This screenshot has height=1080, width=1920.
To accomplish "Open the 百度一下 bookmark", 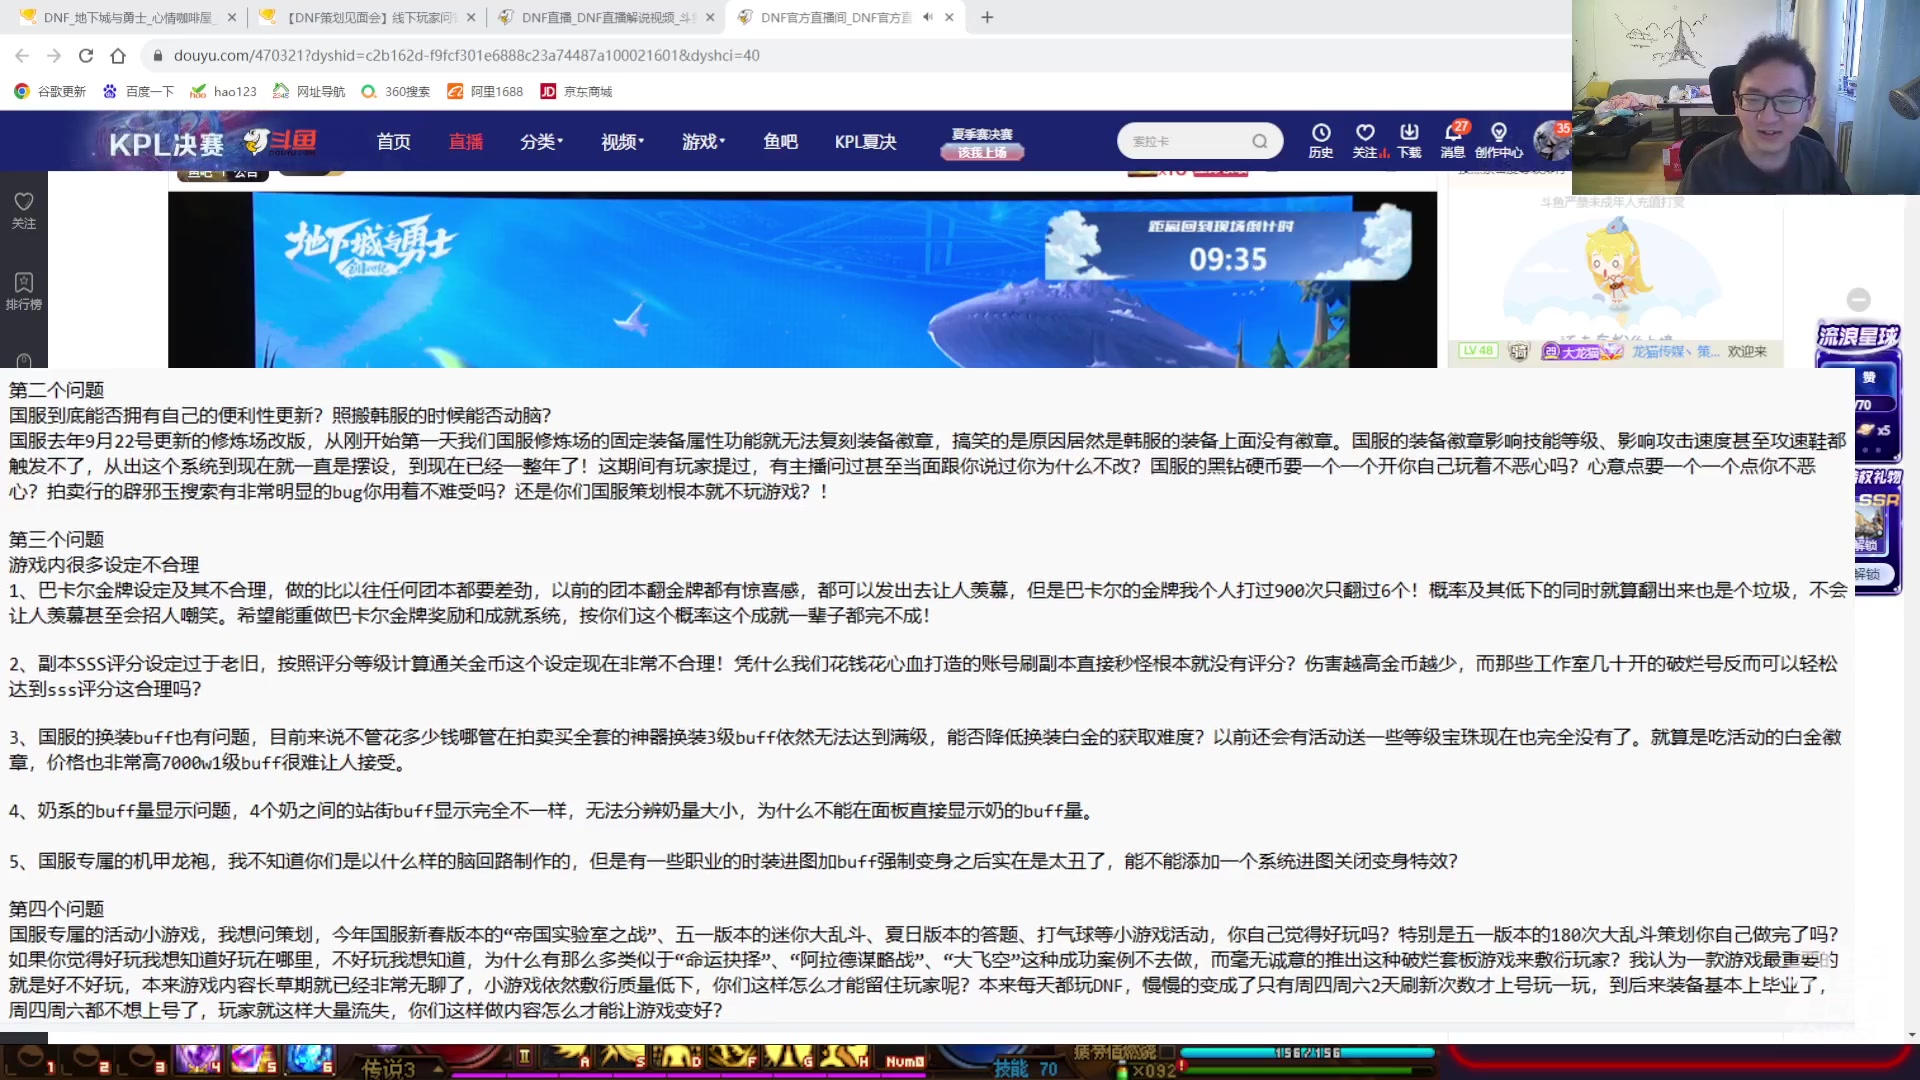I will 139,91.
